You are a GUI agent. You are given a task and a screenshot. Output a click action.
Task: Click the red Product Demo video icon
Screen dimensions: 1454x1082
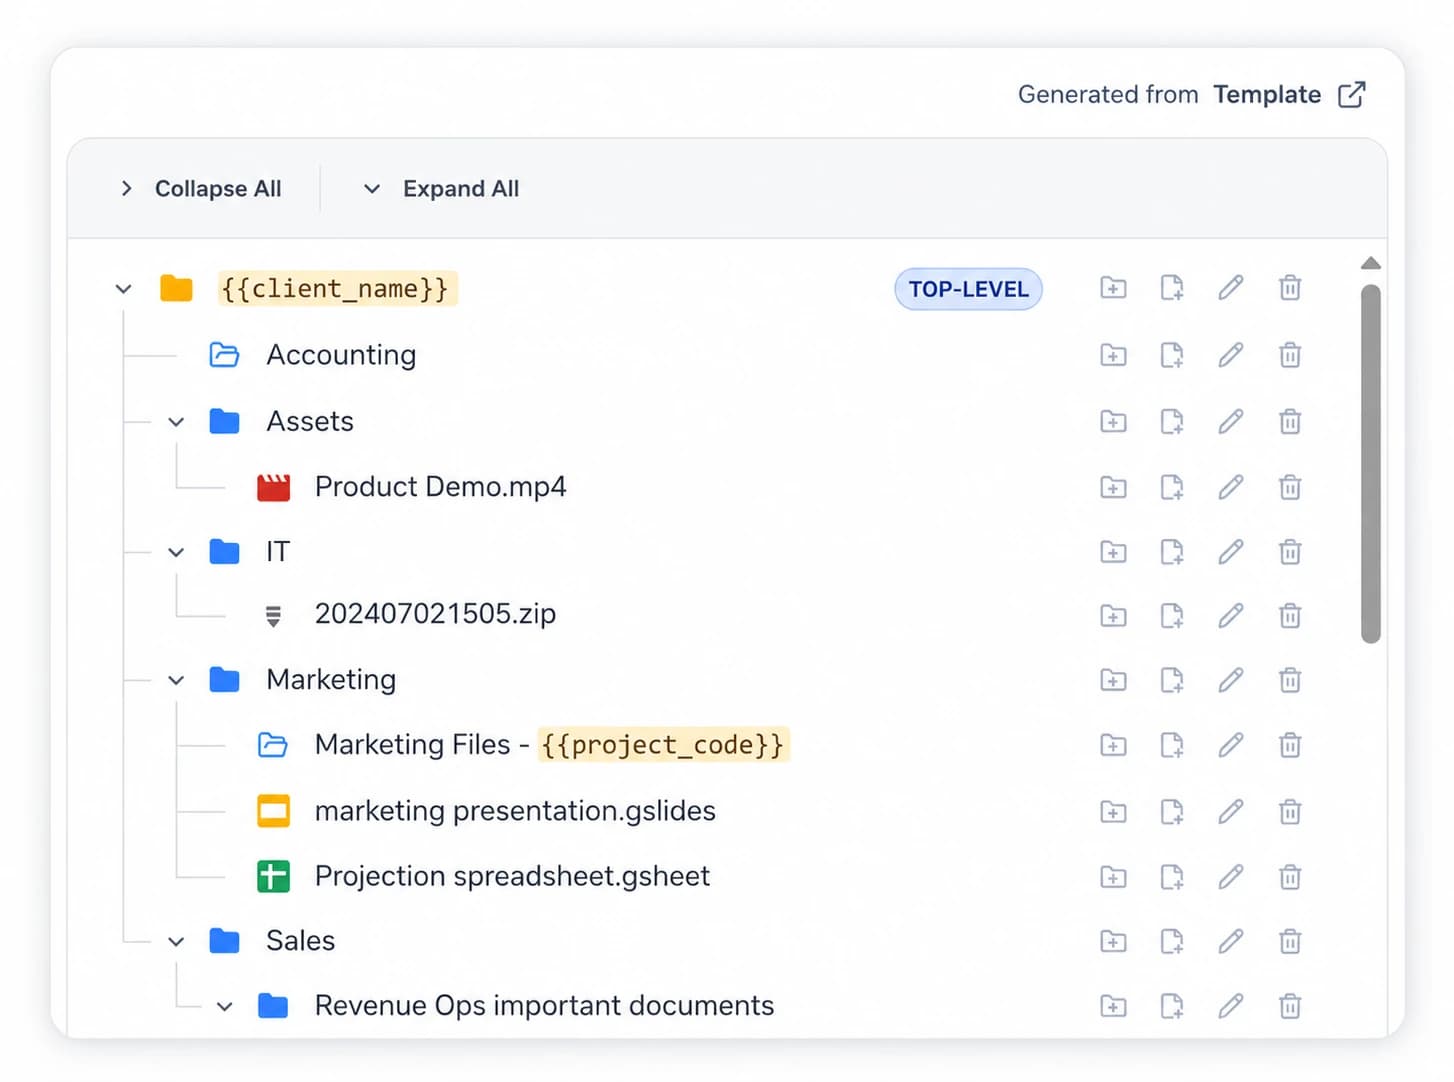(x=273, y=487)
